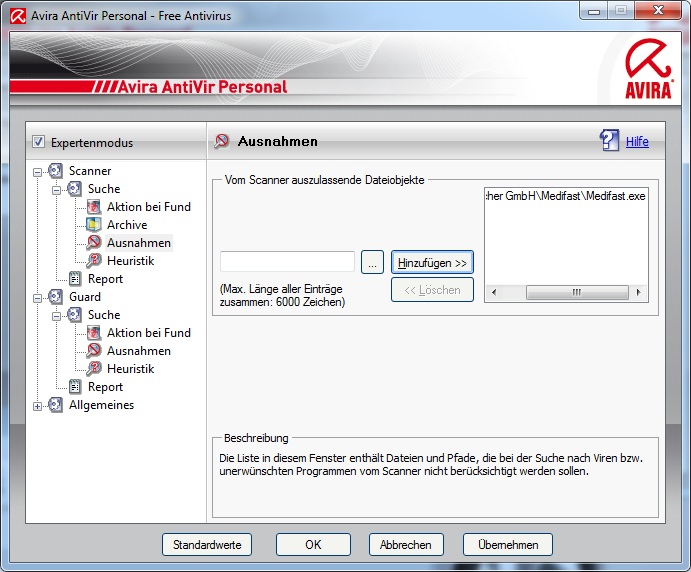This screenshot has width=691, height=572.
Task: Click the Scanner Ausnahmen prohibition icon
Action: 93,242
